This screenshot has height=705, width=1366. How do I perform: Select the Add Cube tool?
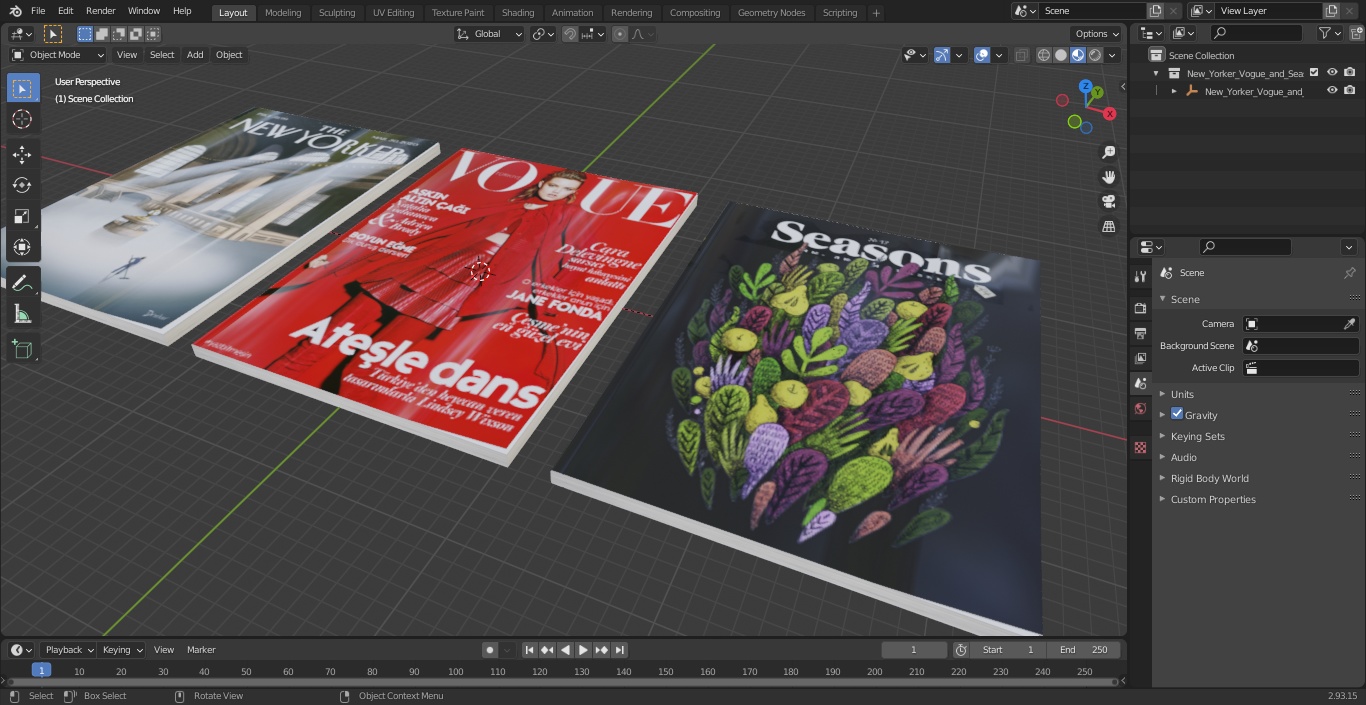tap(22, 349)
